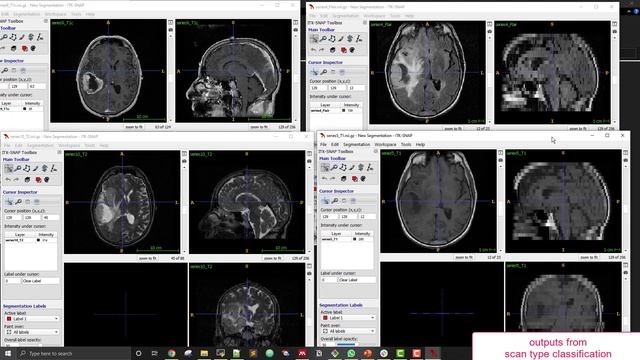Take screenshot of series5_T1 axial view
This screenshot has width=640, height=360.
(x=501, y=160)
